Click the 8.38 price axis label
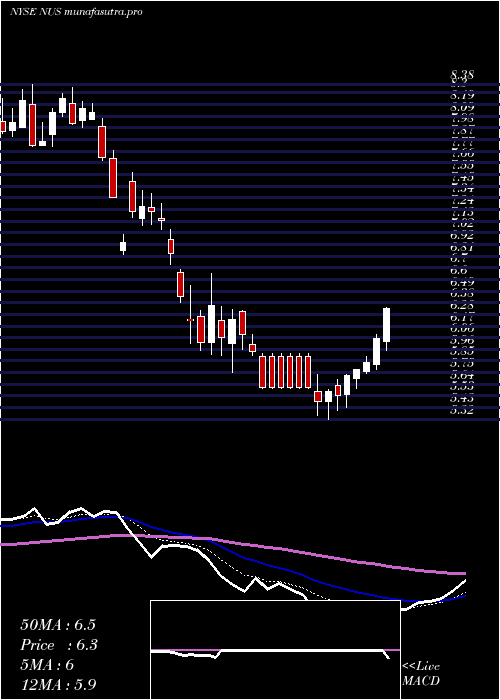The image size is (500, 700). 462,76
